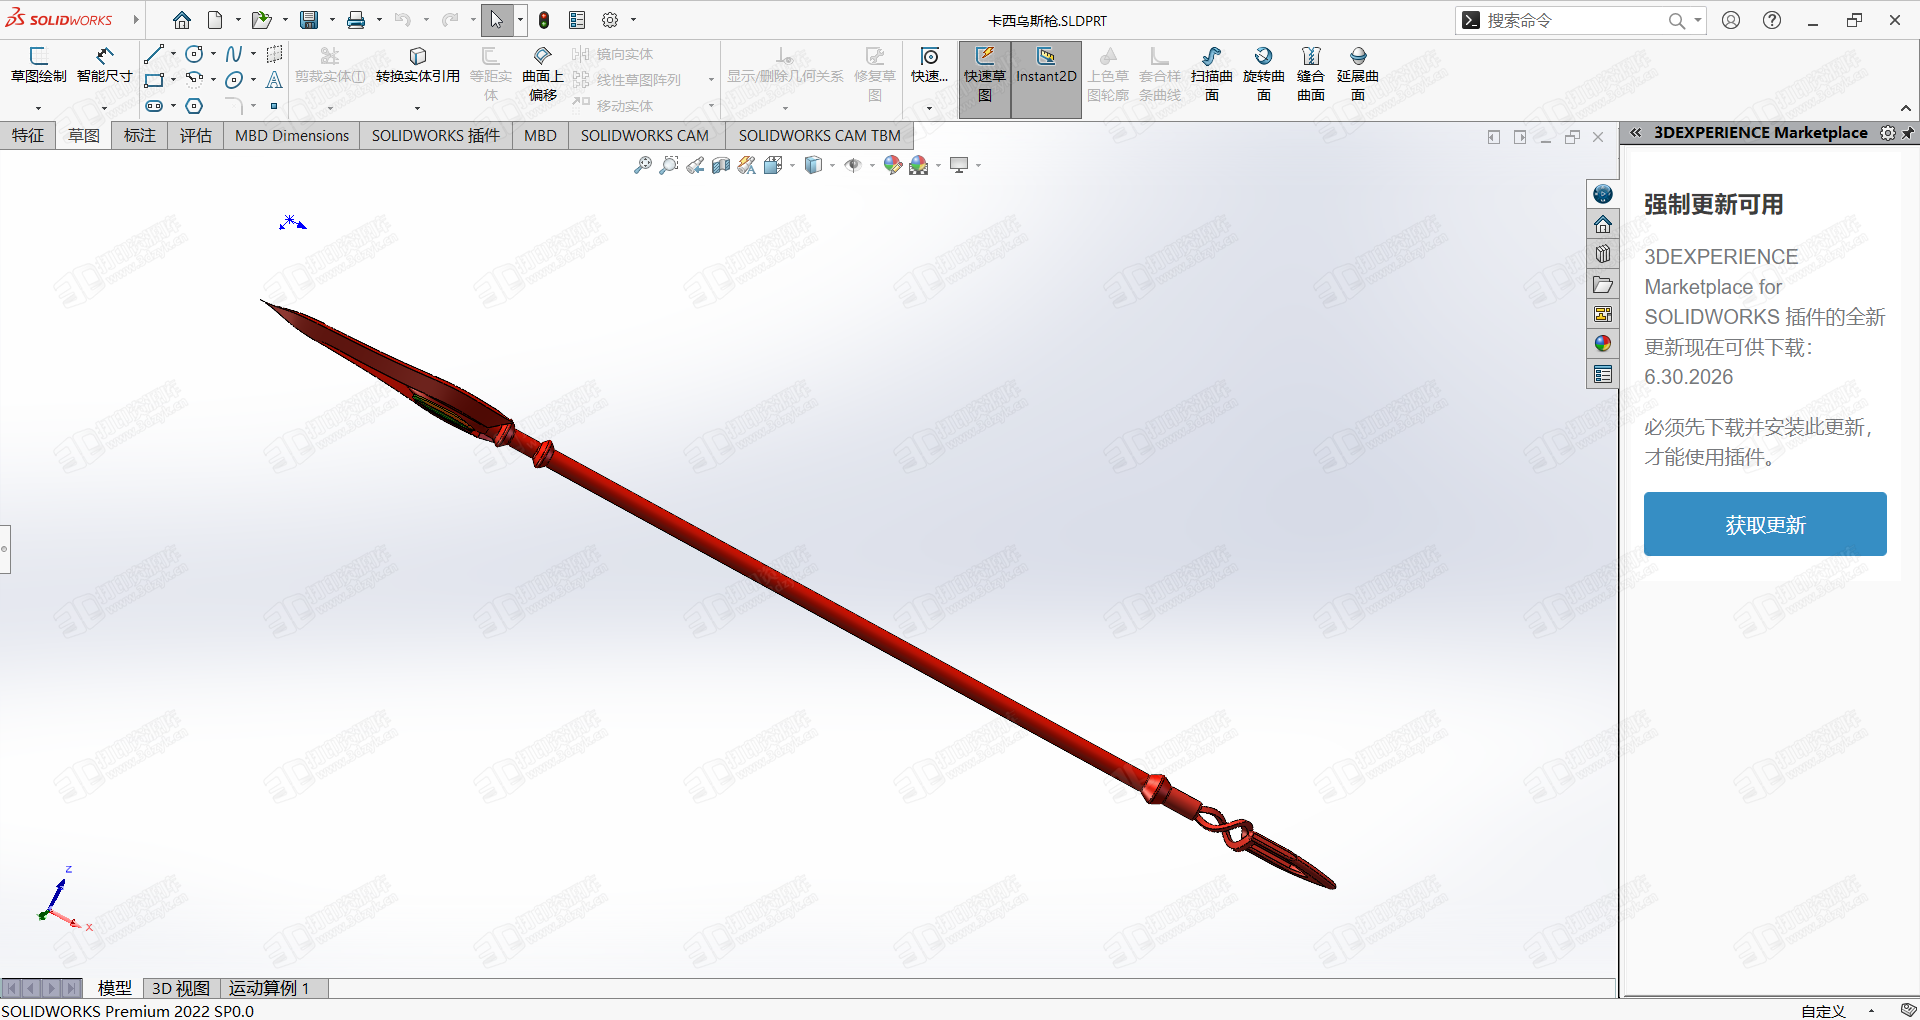Image resolution: width=1920 pixels, height=1020 pixels.
Task: Switch to the 评估 evaluate tab
Action: pos(196,136)
